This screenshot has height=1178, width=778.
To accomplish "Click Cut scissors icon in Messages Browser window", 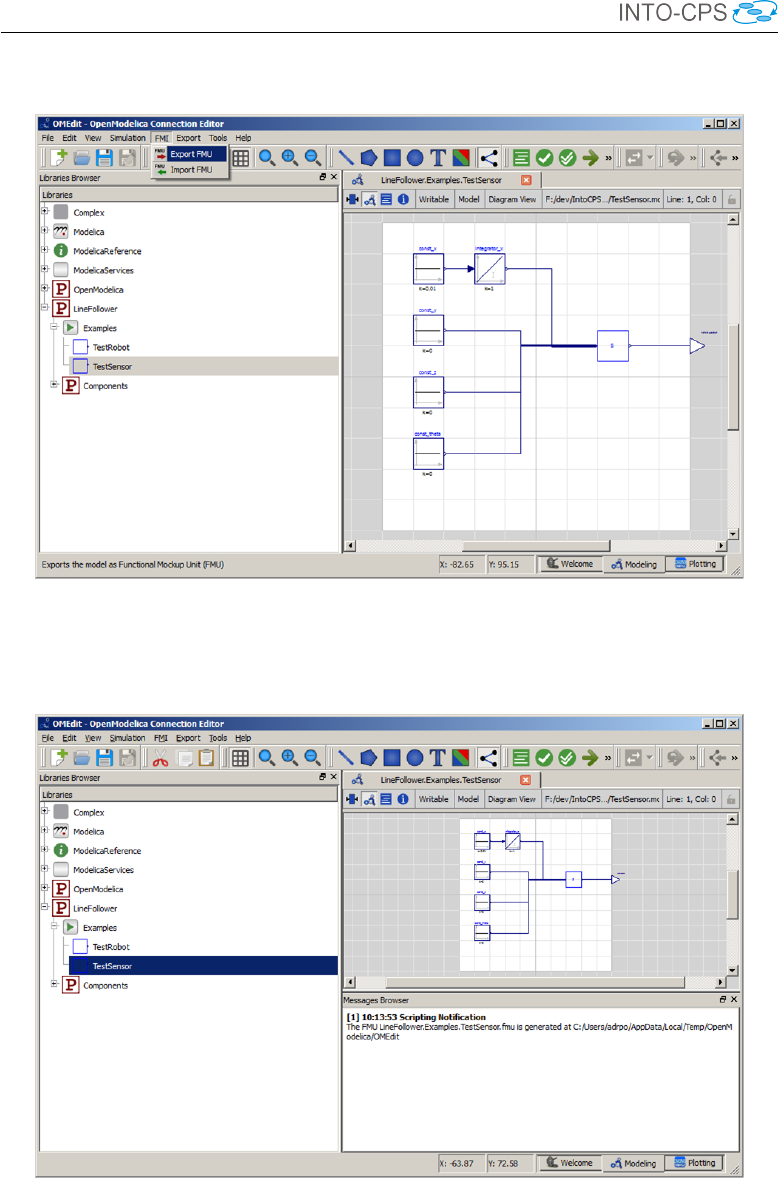I will coord(160,758).
